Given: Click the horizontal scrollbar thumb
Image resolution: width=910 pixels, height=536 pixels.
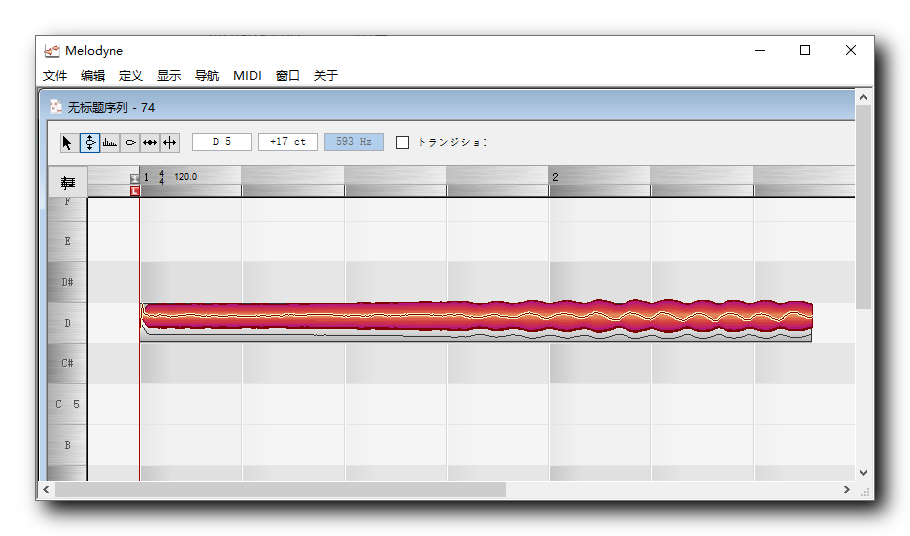Looking at the screenshot, I should (280, 490).
